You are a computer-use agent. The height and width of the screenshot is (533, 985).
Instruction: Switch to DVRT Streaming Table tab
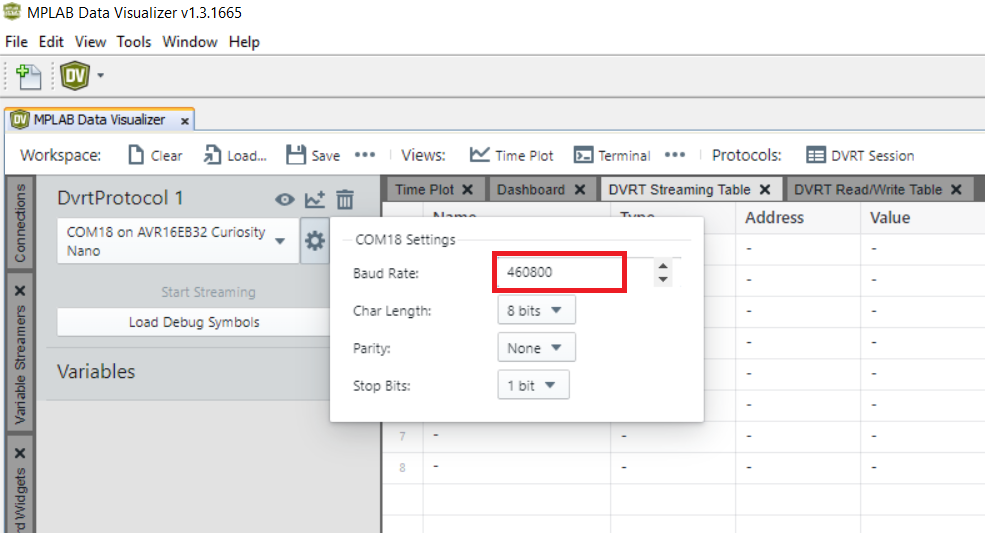(x=679, y=190)
